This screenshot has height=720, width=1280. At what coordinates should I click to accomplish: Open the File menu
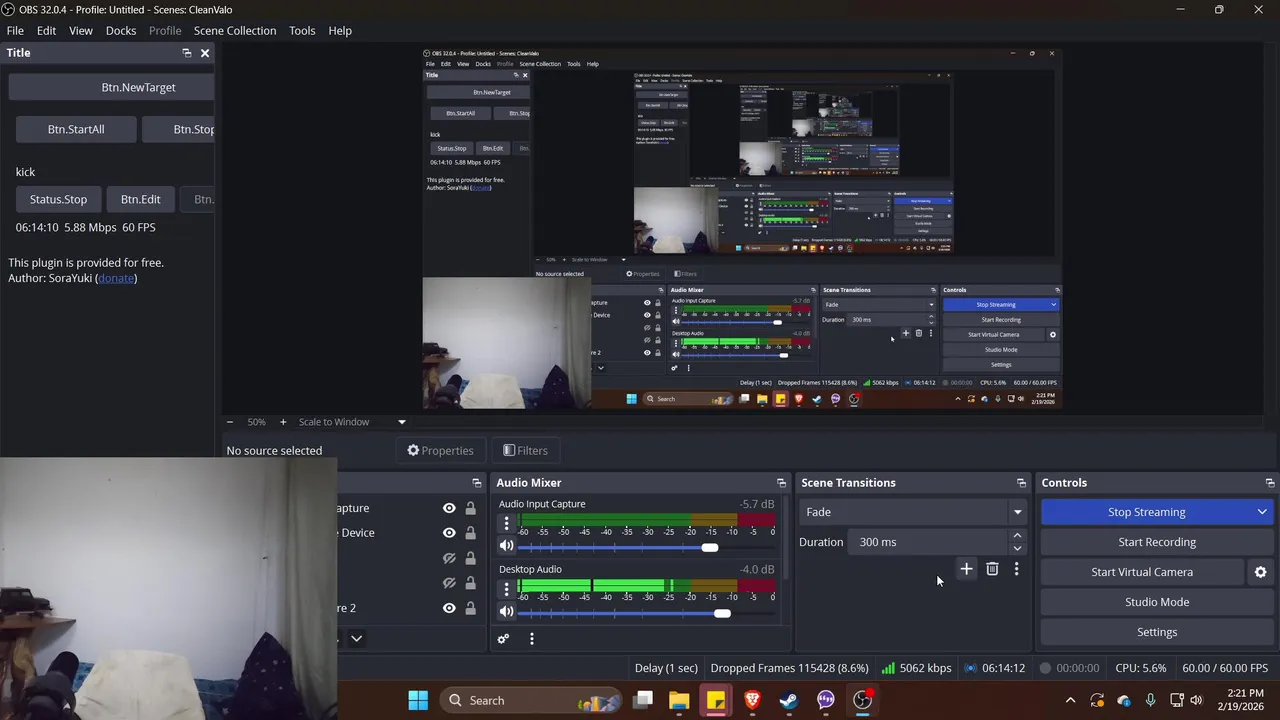coord(15,31)
